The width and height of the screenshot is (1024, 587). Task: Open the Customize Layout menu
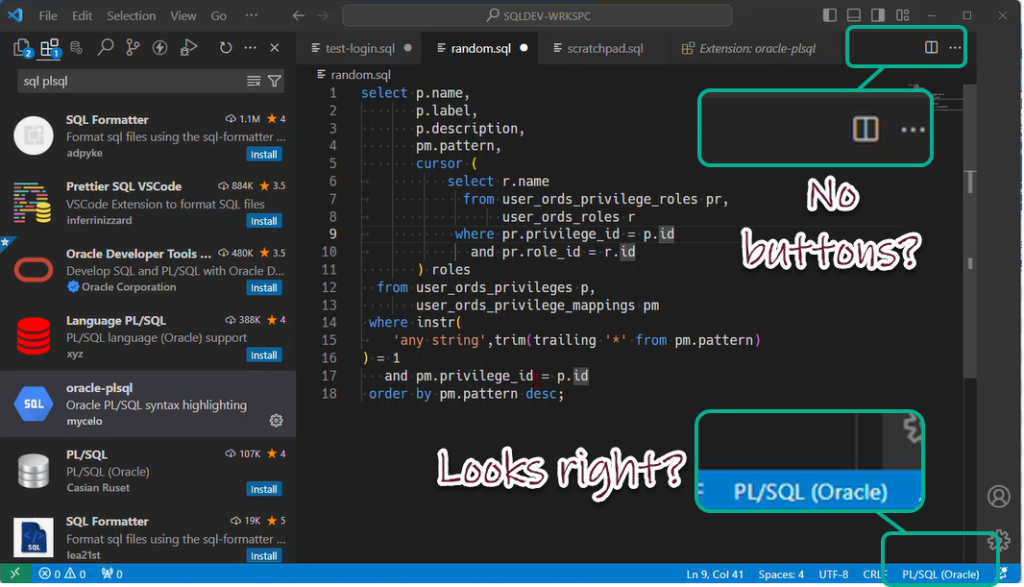tap(903, 15)
